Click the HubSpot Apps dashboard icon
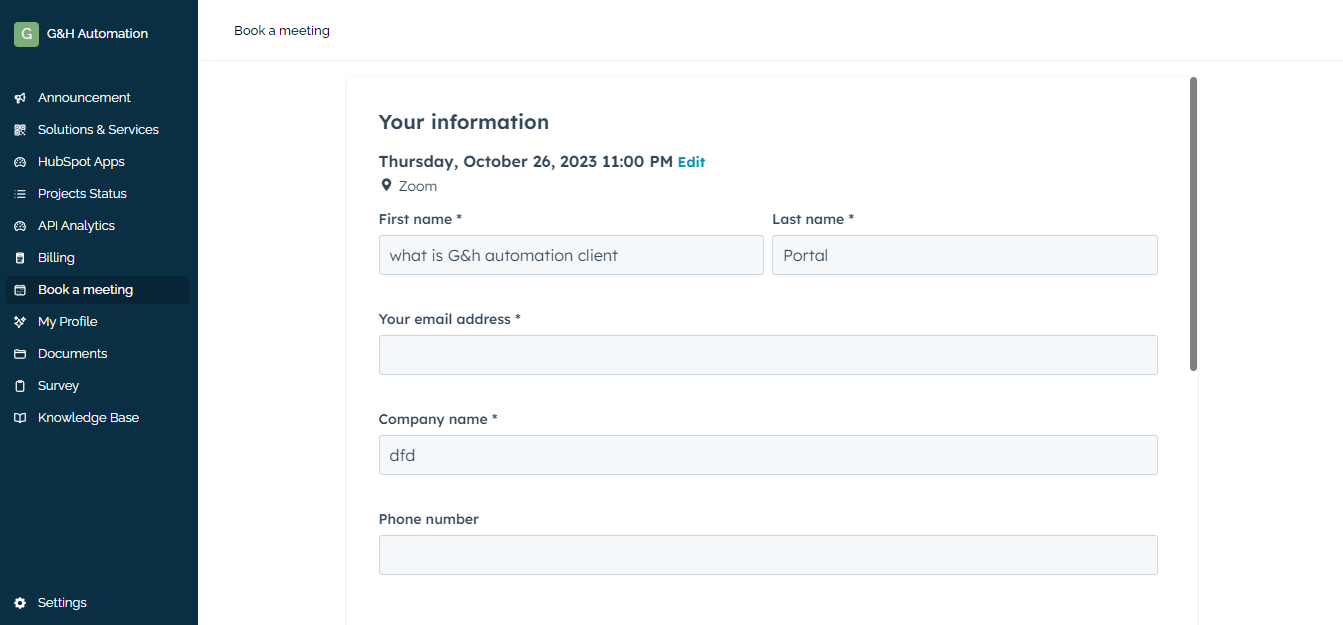 (19, 162)
